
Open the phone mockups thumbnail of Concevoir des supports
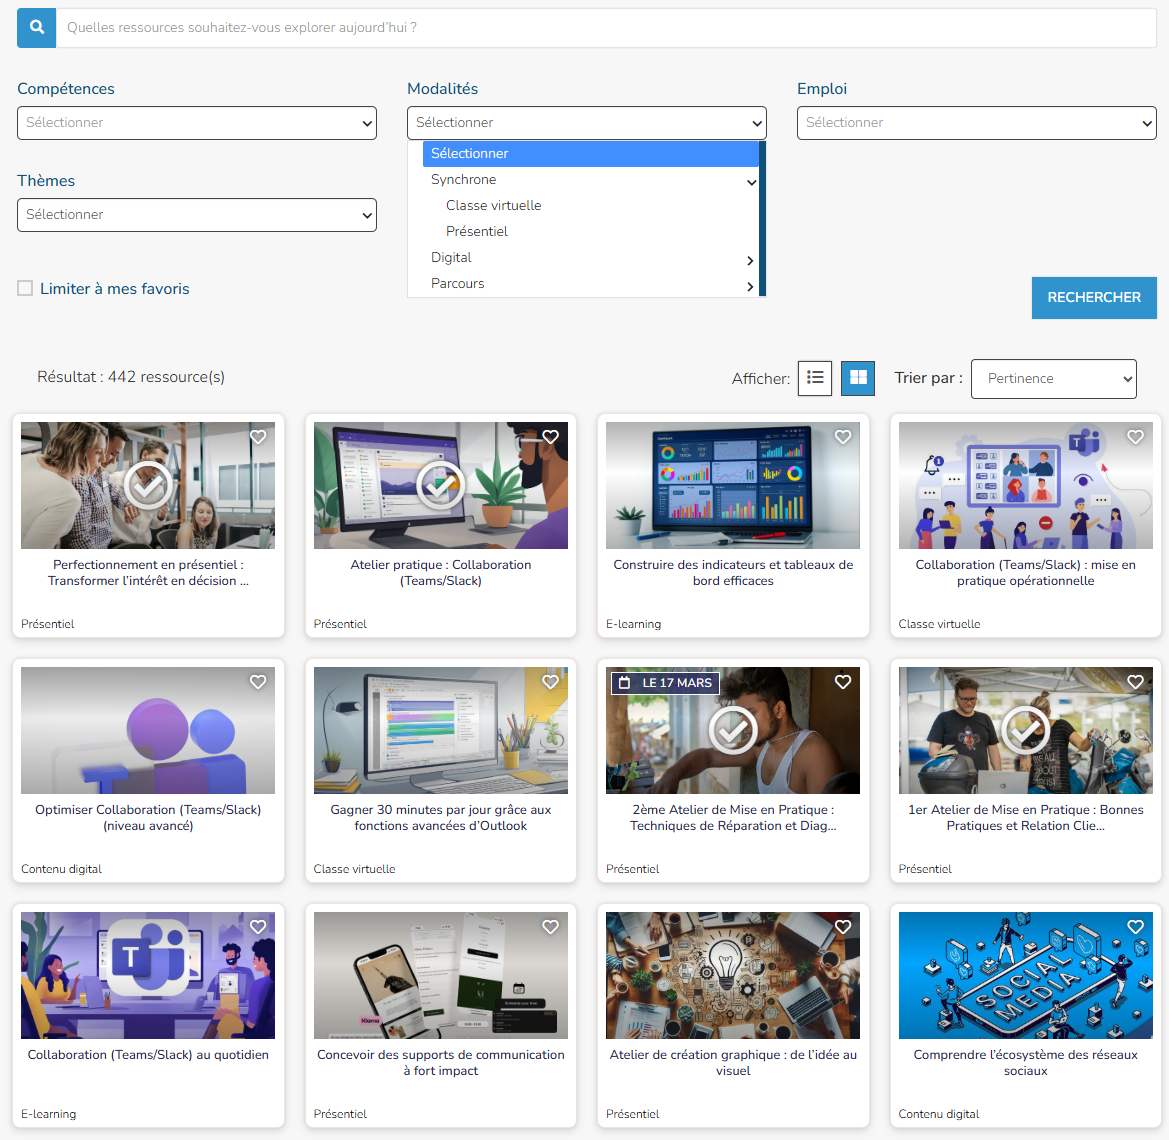pyautogui.click(x=441, y=975)
